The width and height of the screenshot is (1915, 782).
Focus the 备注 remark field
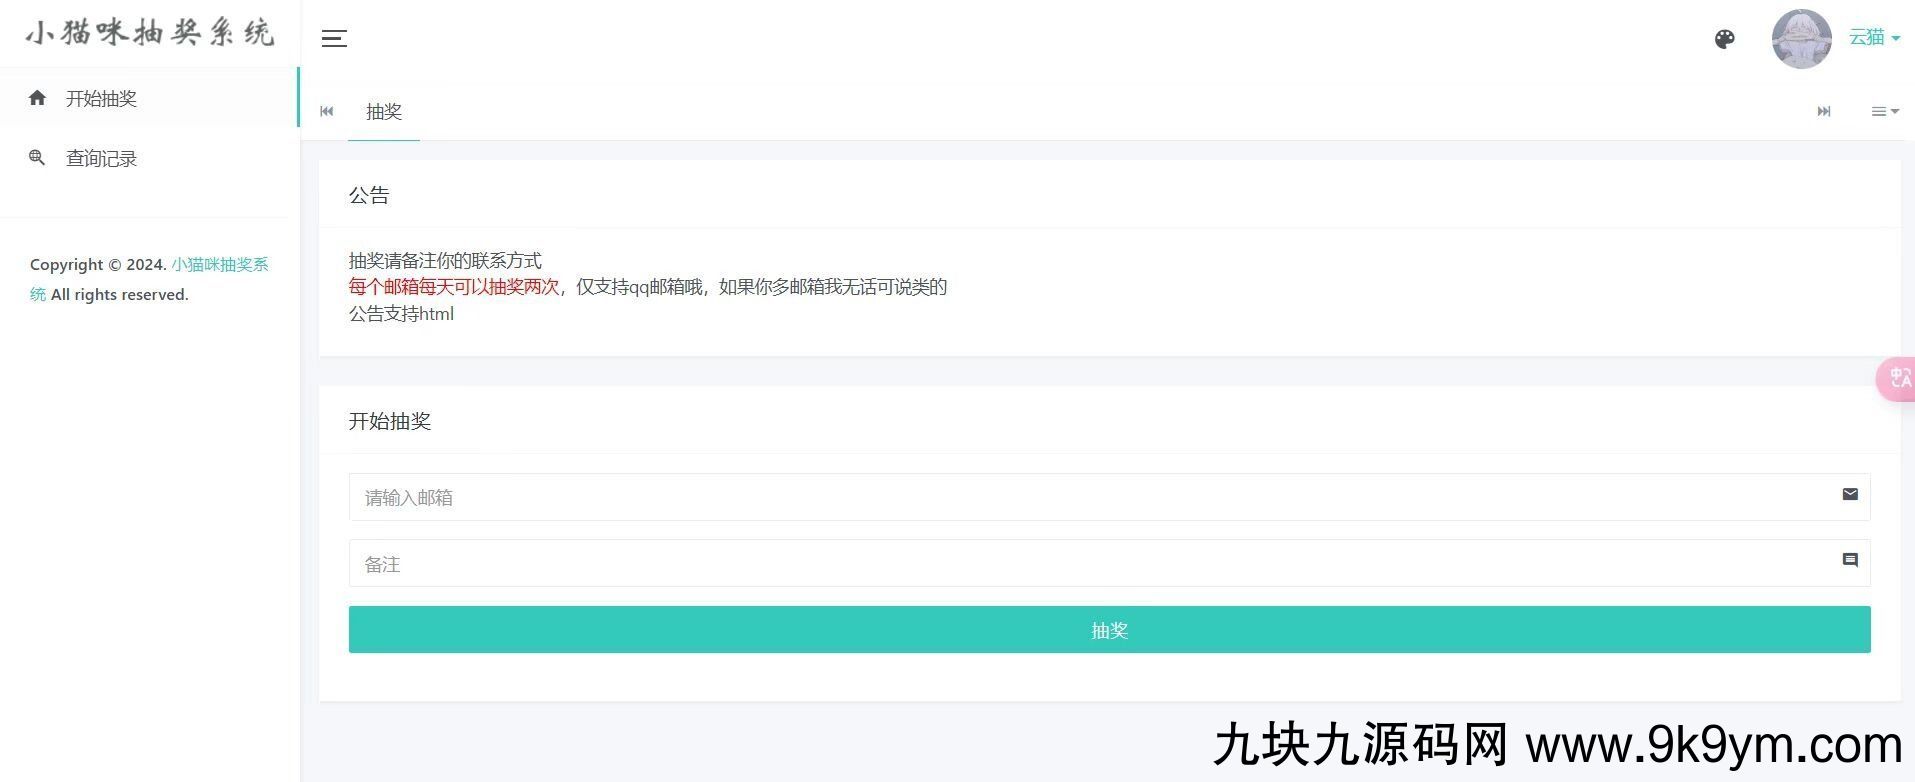[x=1090, y=564]
